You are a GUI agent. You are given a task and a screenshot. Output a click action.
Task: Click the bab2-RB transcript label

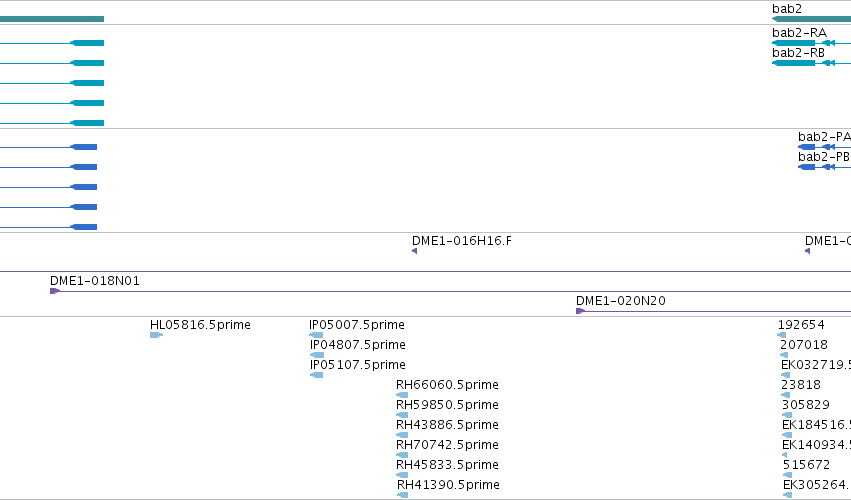coord(798,53)
